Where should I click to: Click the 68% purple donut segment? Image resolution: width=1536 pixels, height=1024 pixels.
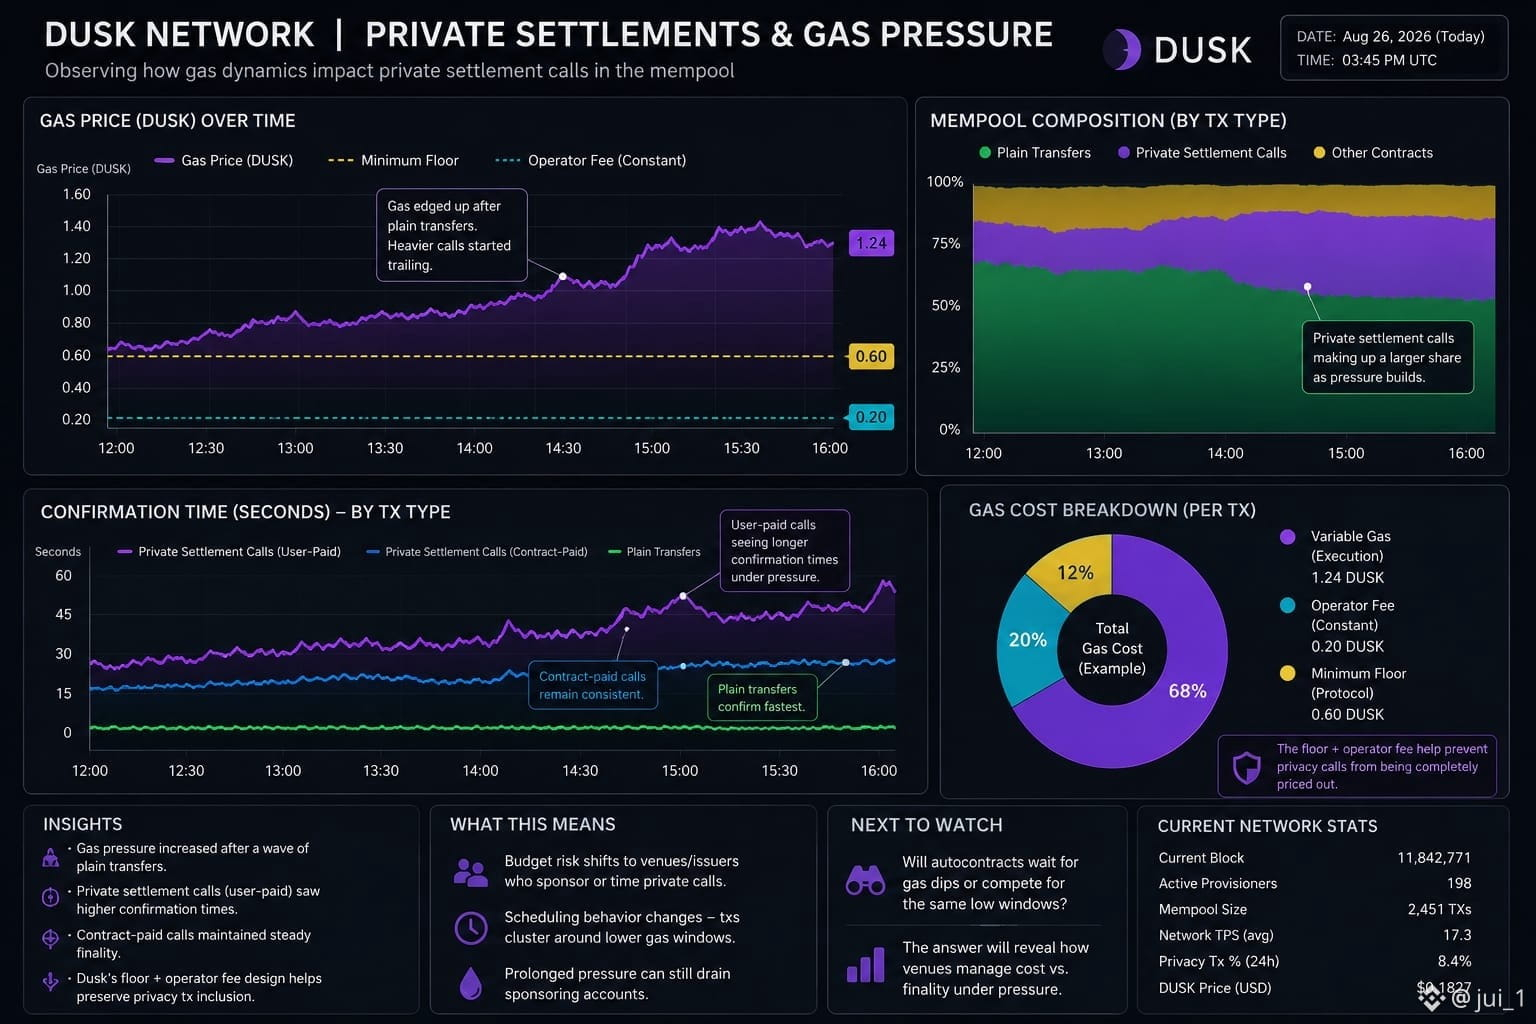(x=1187, y=691)
